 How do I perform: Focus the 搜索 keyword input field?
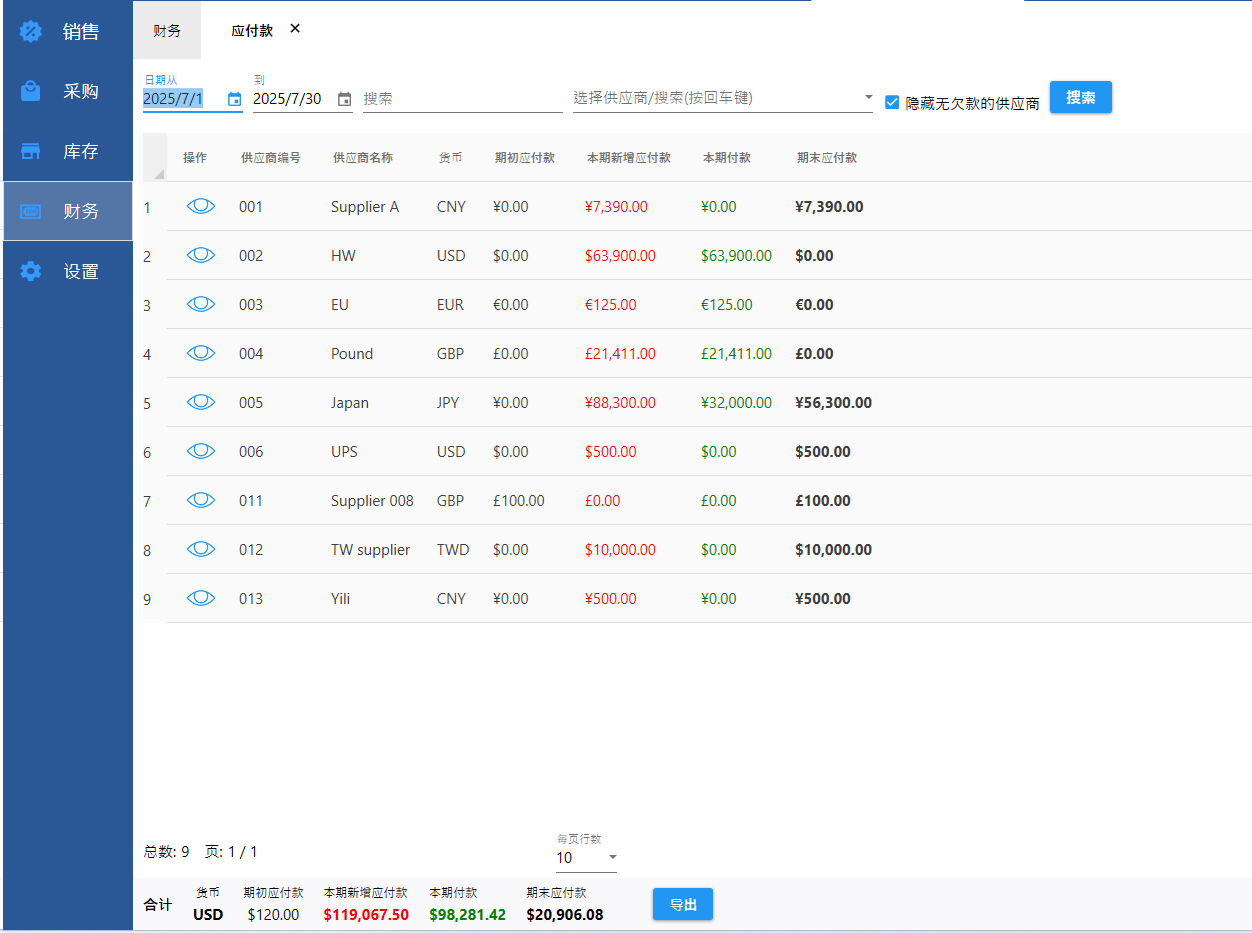click(462, 99)
